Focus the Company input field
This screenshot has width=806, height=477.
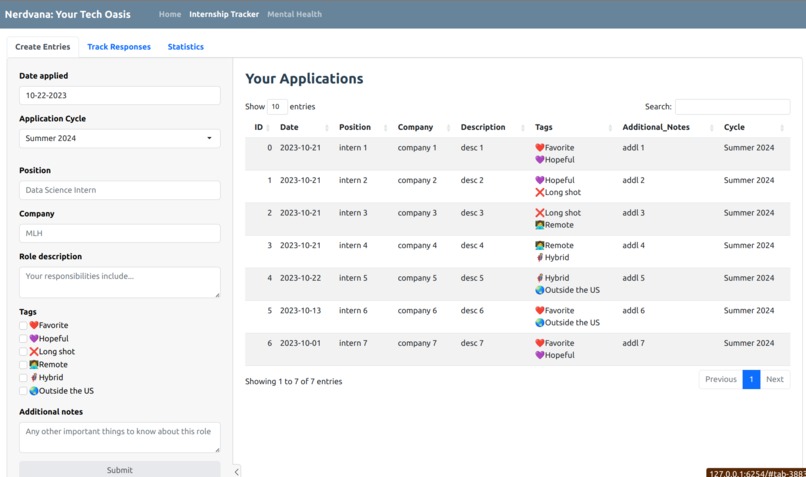click(120, 233)
